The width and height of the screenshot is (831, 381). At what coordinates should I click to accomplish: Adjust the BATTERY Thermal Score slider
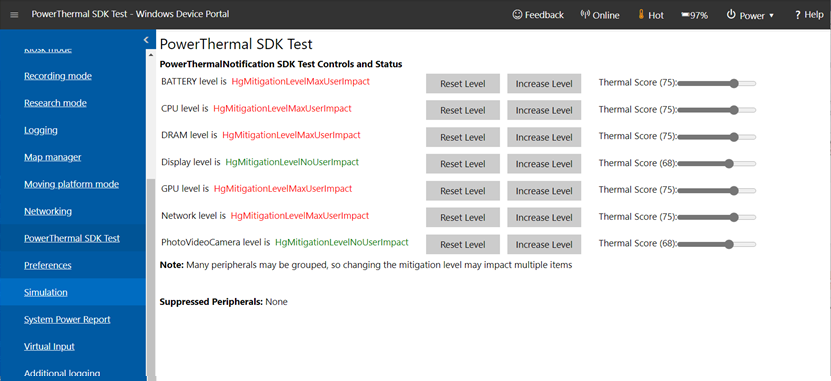717,83
